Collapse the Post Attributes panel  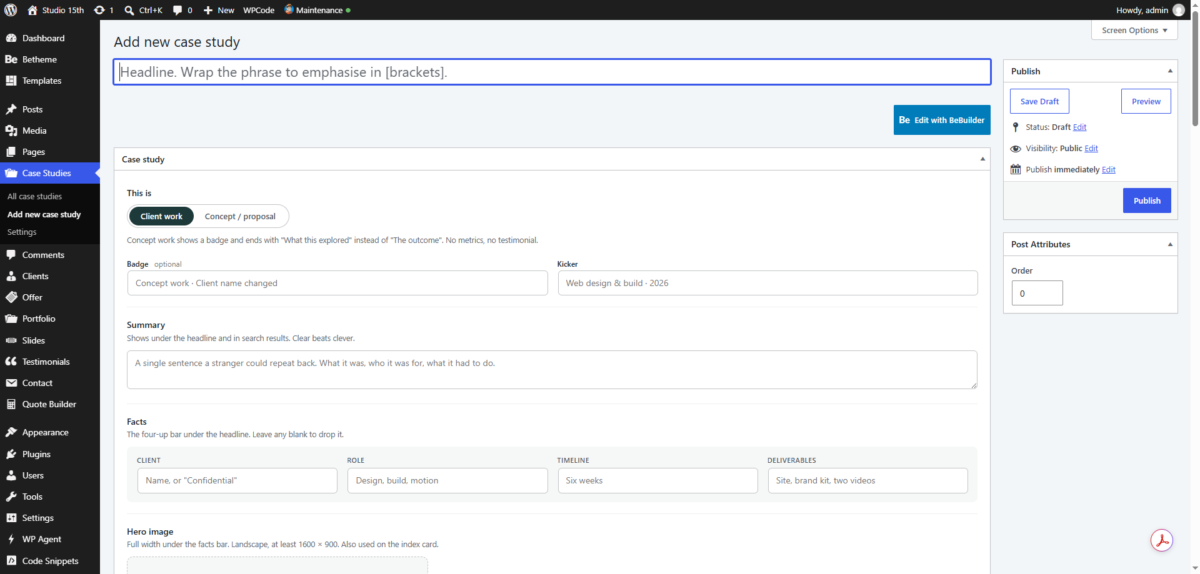(1170, 244)
